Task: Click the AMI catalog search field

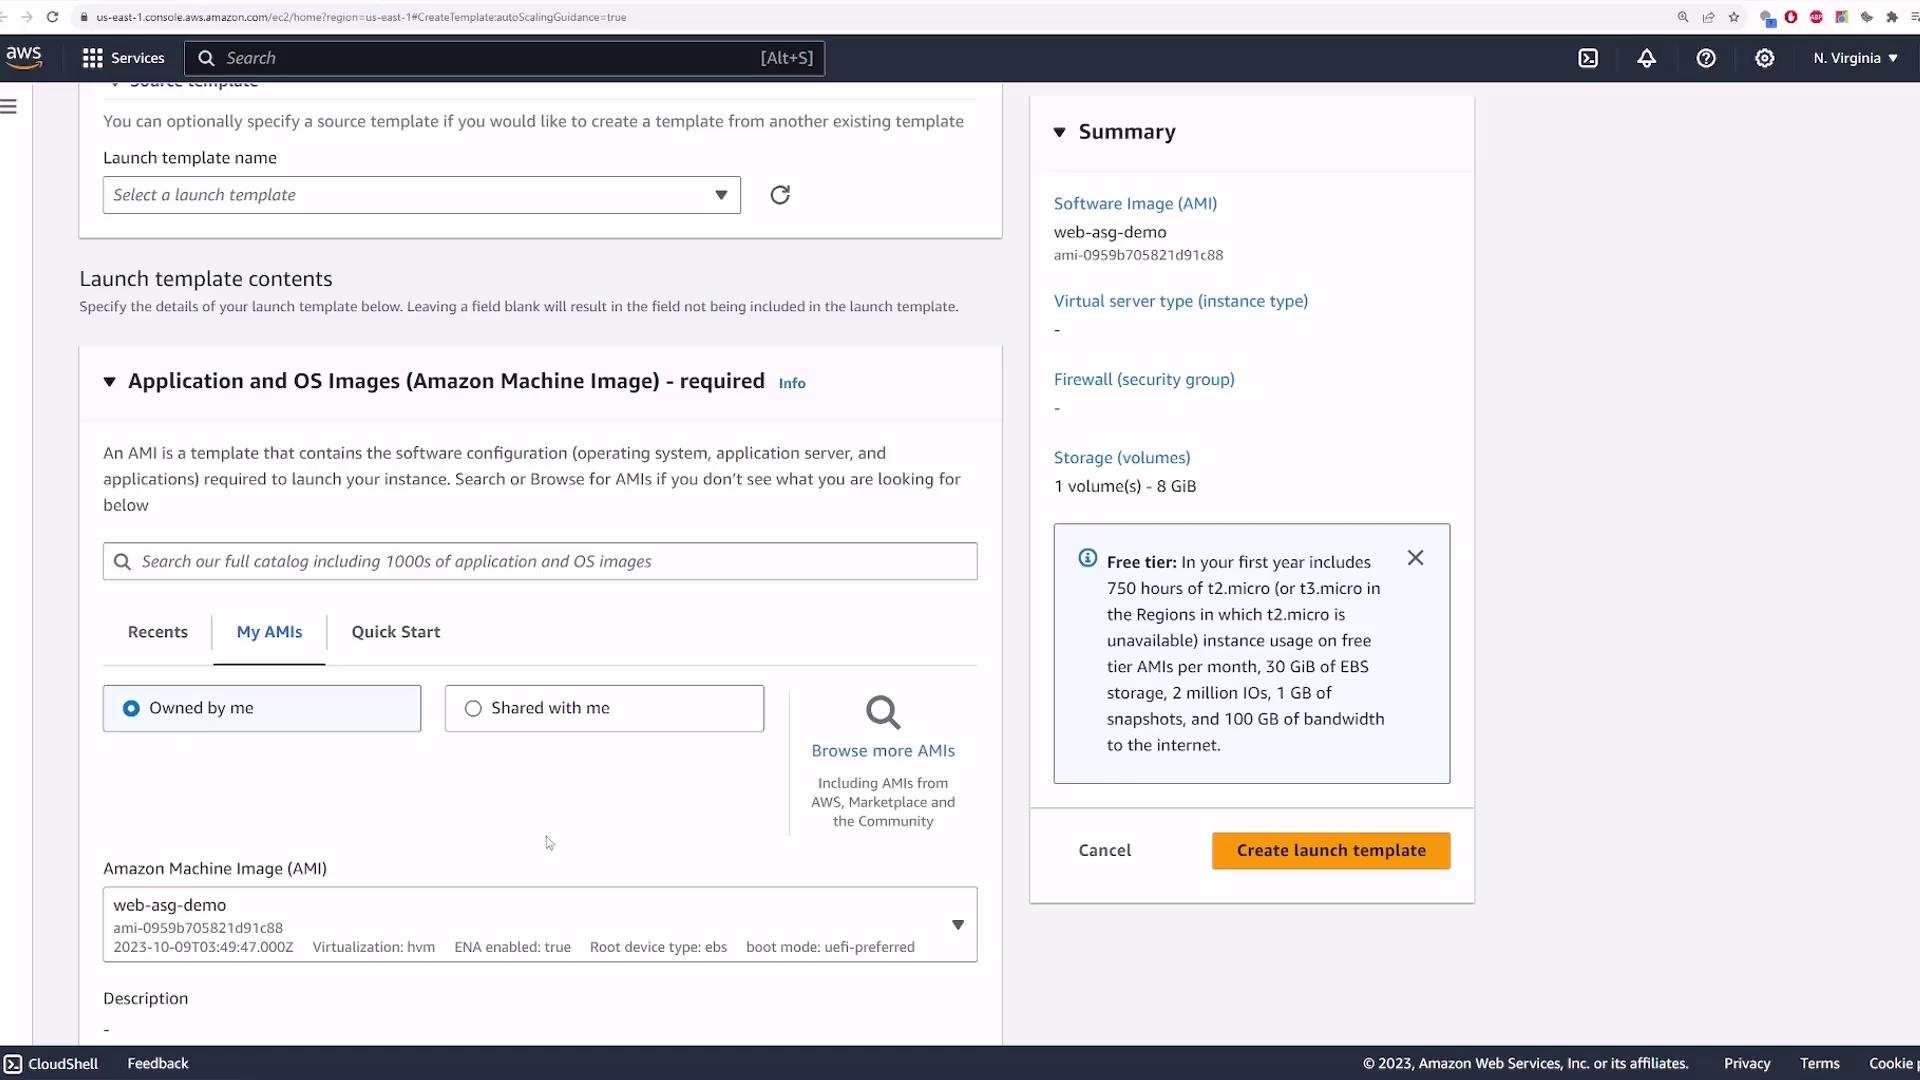Action: tap(540, 562)
